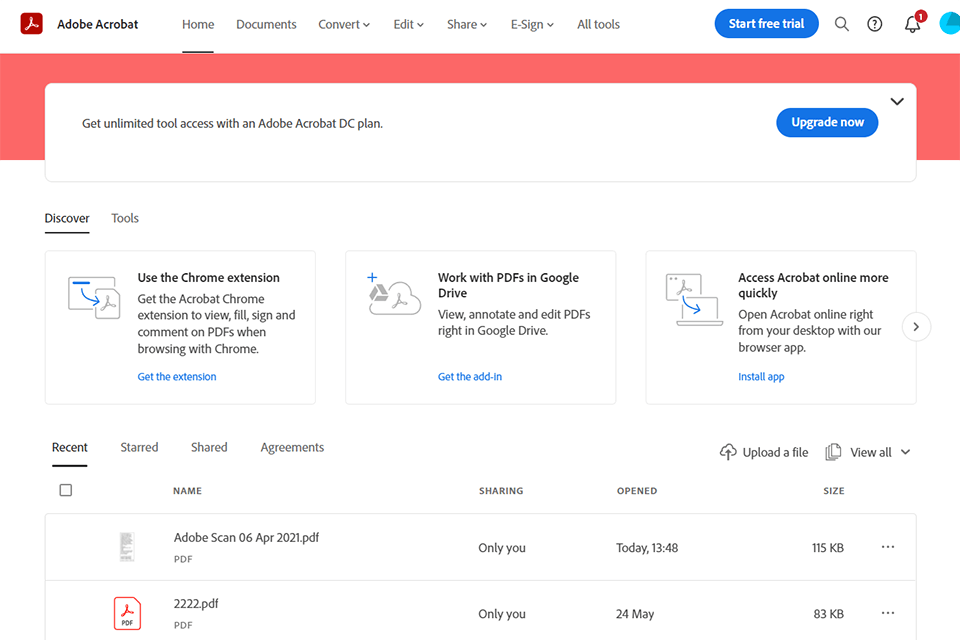Click Only you sharing for Adobe Scan file
Image resolution: width=960 pixels, height=640 pixels.
tap(502, 548)
